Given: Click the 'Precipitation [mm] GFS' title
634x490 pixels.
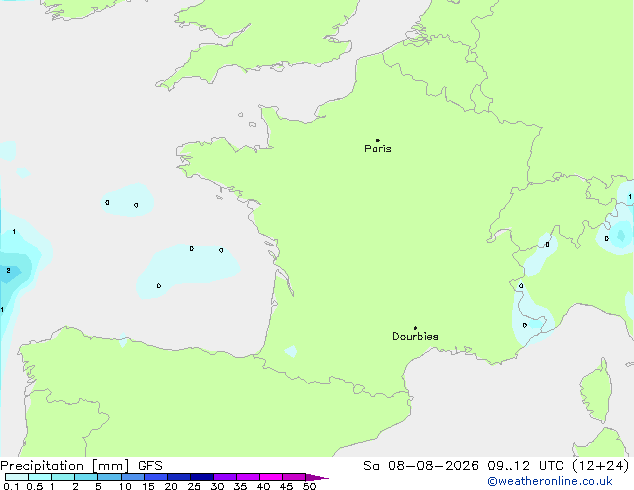Looking at the screenshot, I should tap(81, 466).
